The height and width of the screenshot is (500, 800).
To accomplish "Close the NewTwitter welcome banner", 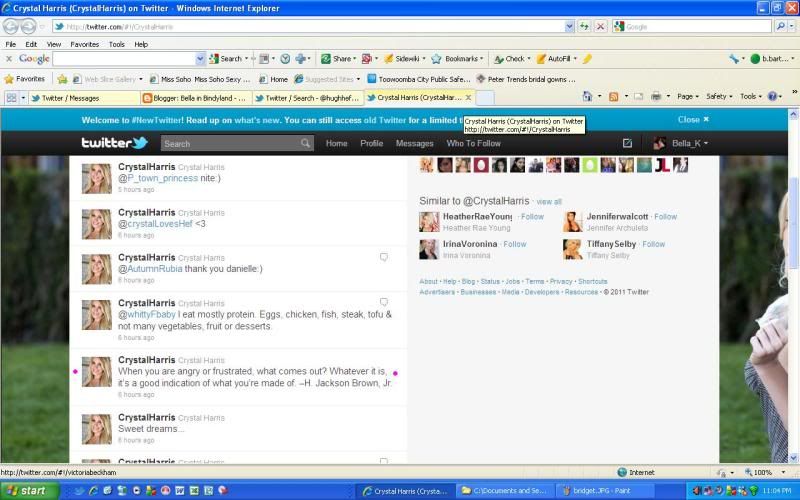I will 693,119.
